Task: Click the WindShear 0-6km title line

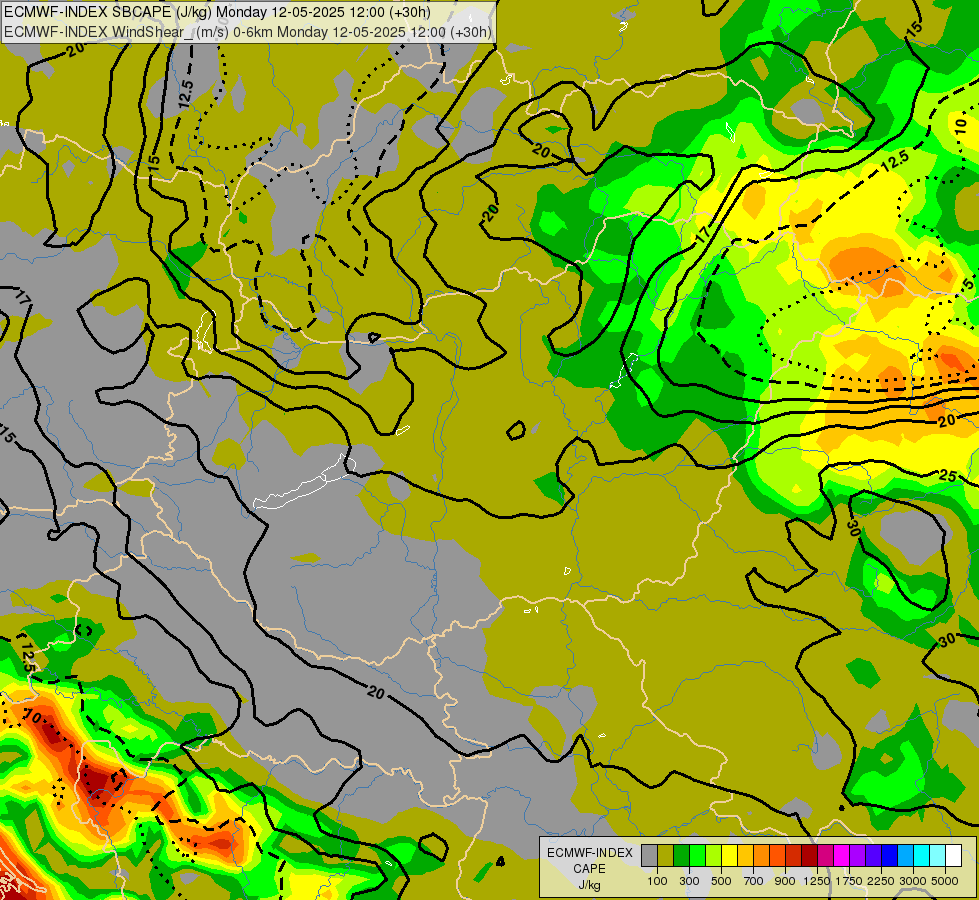Action: [x=247, y=32]
